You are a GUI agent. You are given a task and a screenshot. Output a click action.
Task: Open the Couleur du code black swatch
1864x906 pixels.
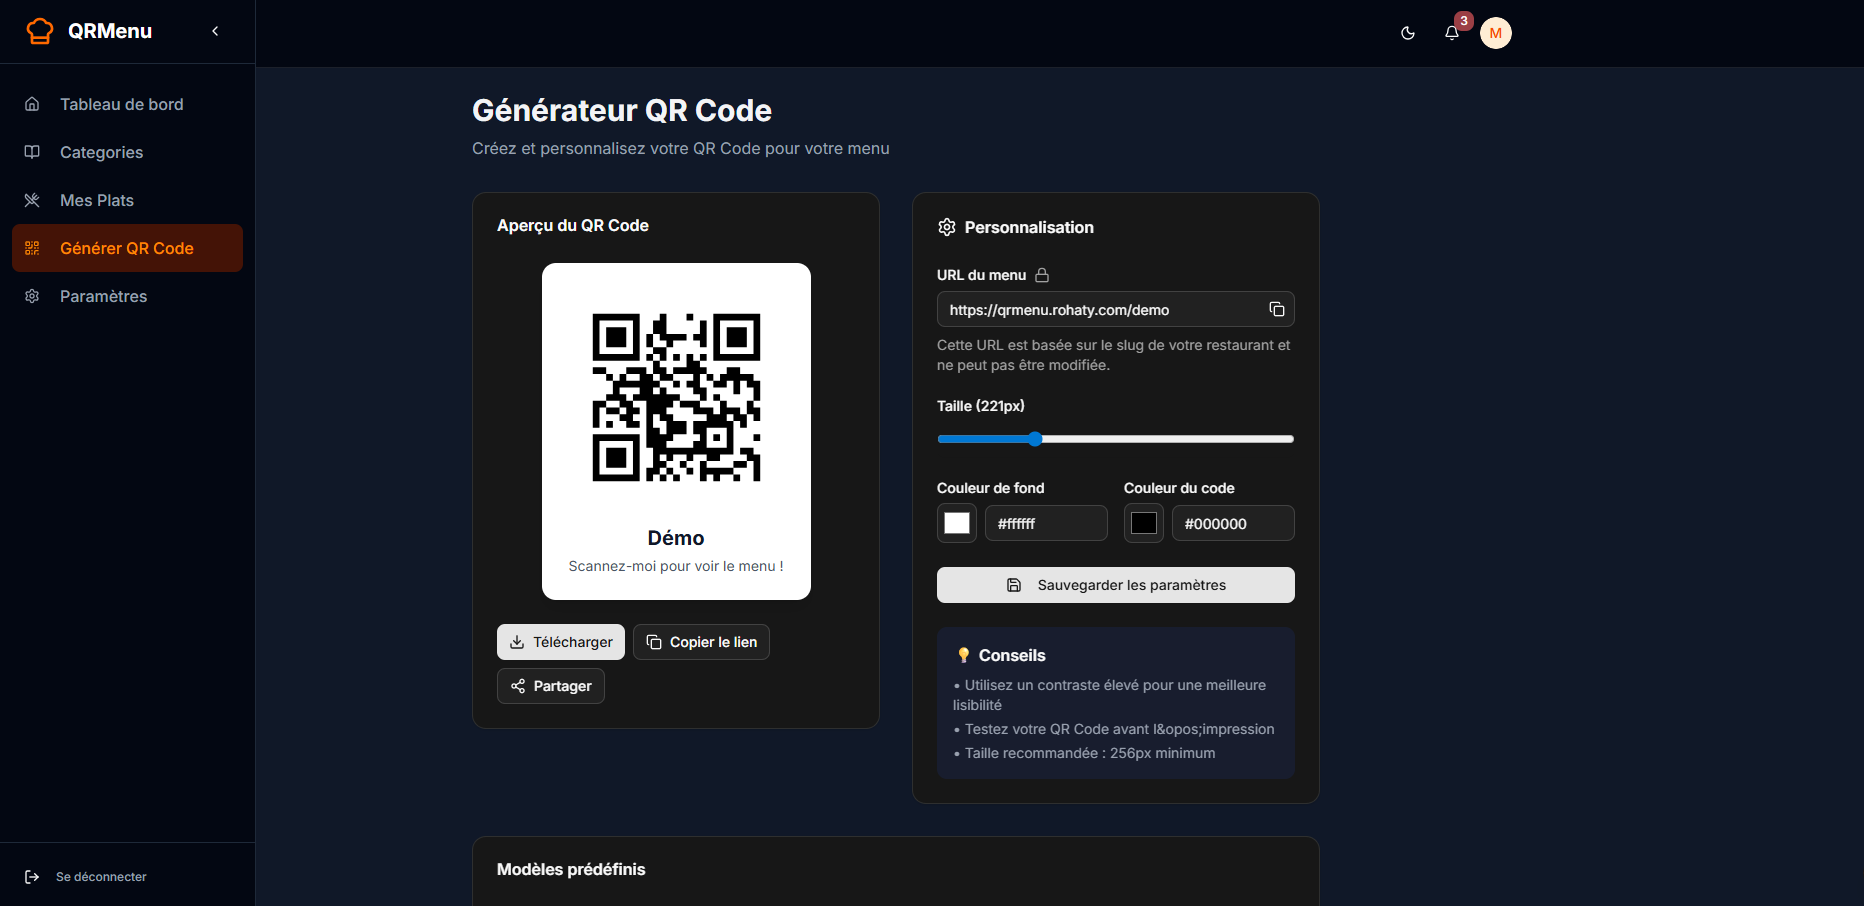[1144, 523]
